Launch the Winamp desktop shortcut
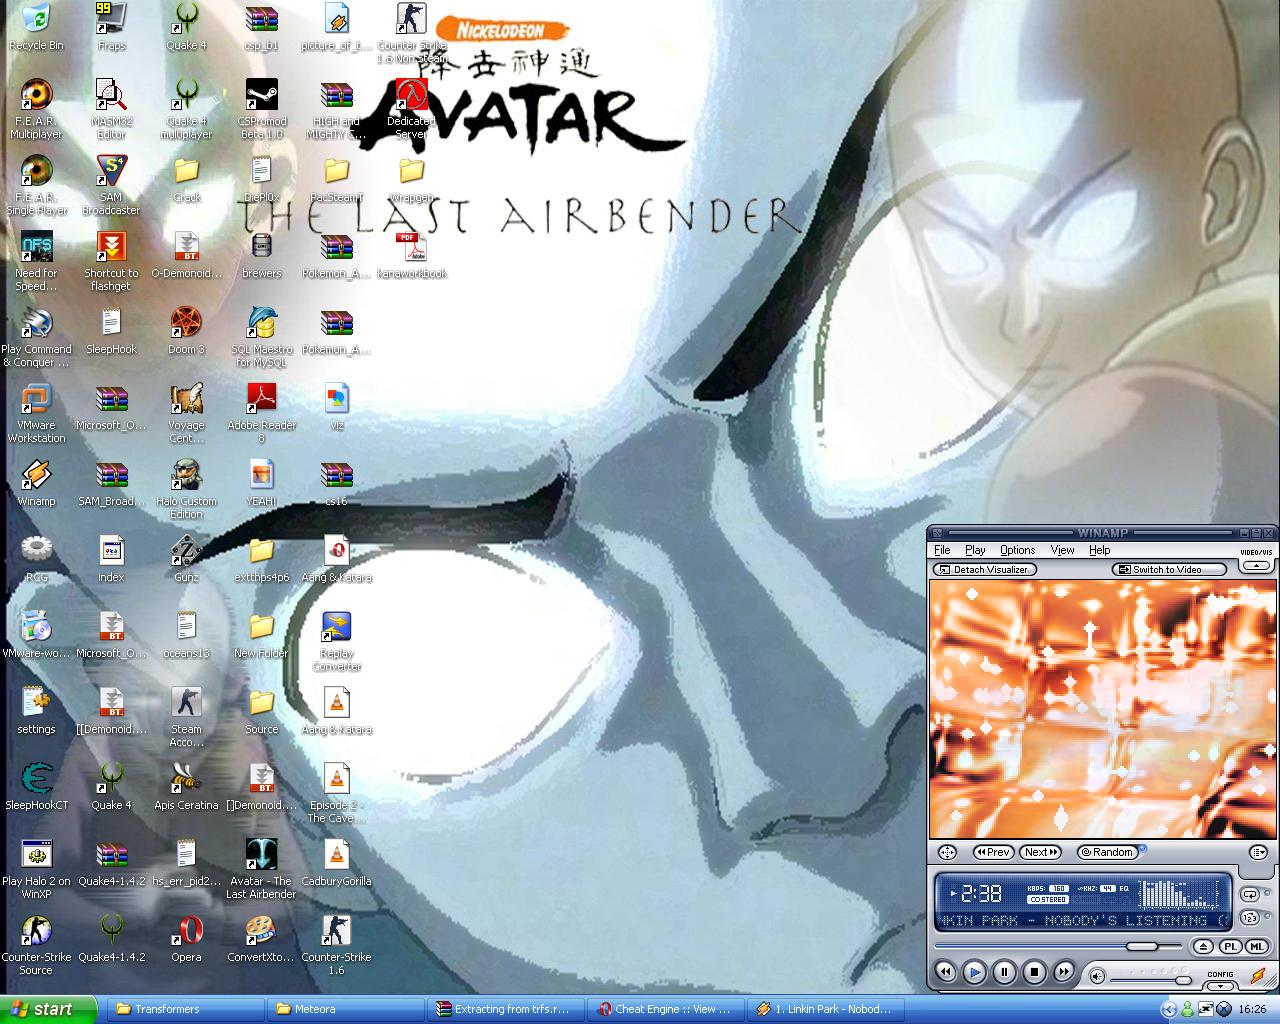Screen dimensions: 1280x1024 36,482
